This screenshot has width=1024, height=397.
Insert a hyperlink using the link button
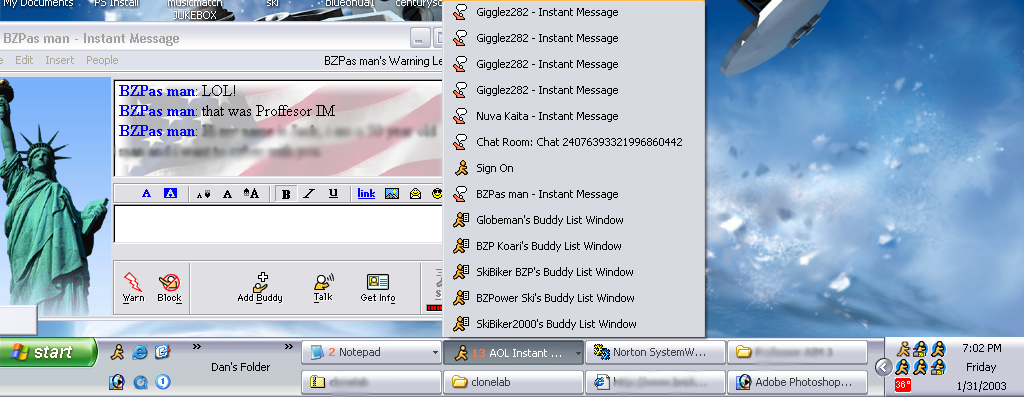pos(366,194)
